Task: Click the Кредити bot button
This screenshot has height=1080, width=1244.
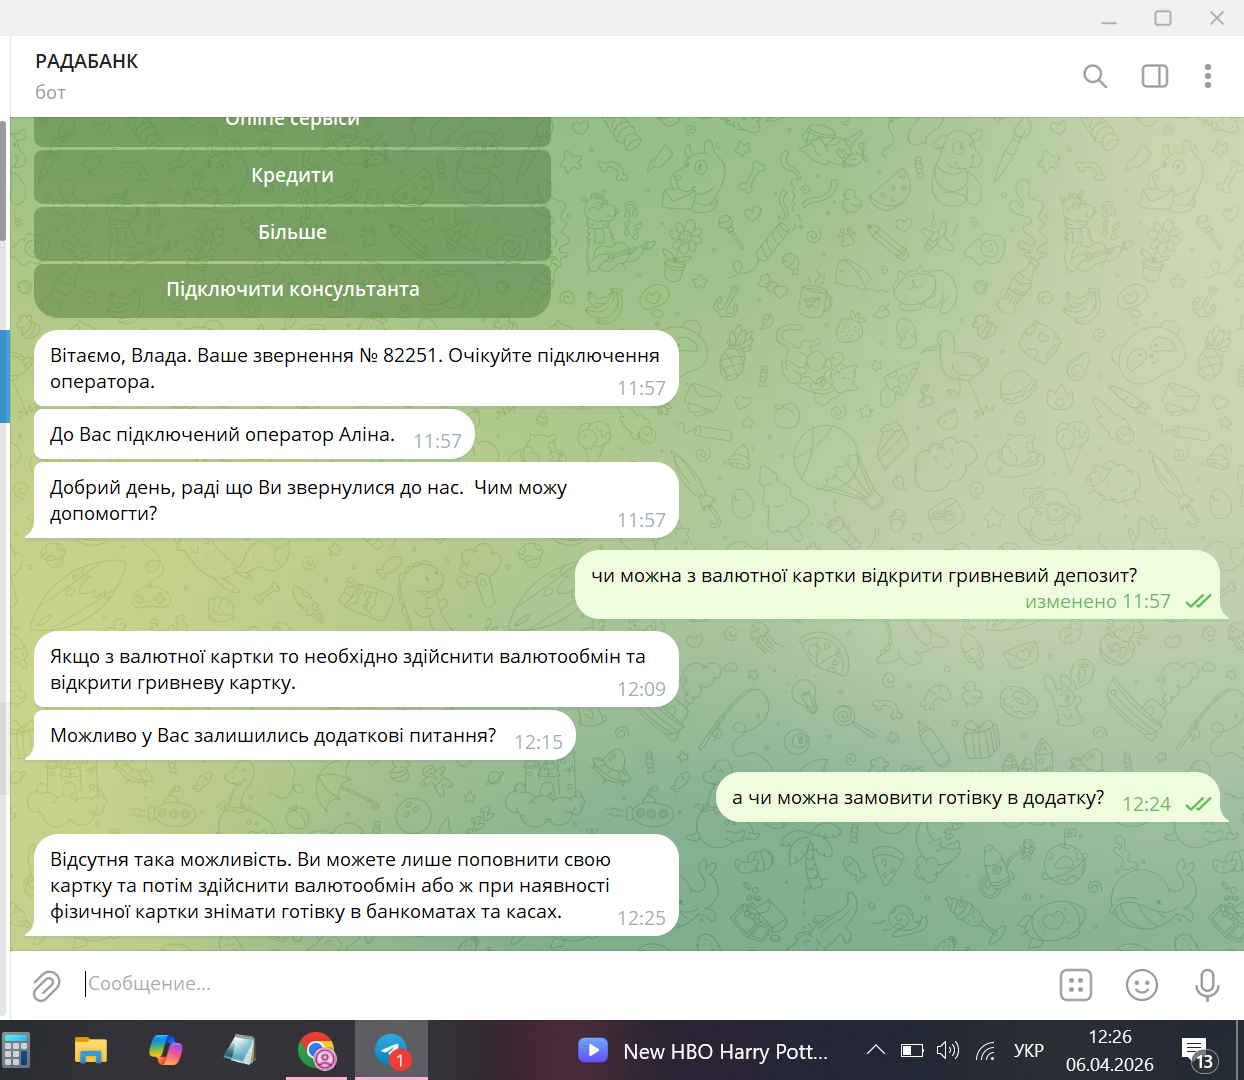Action: (292, 176)
